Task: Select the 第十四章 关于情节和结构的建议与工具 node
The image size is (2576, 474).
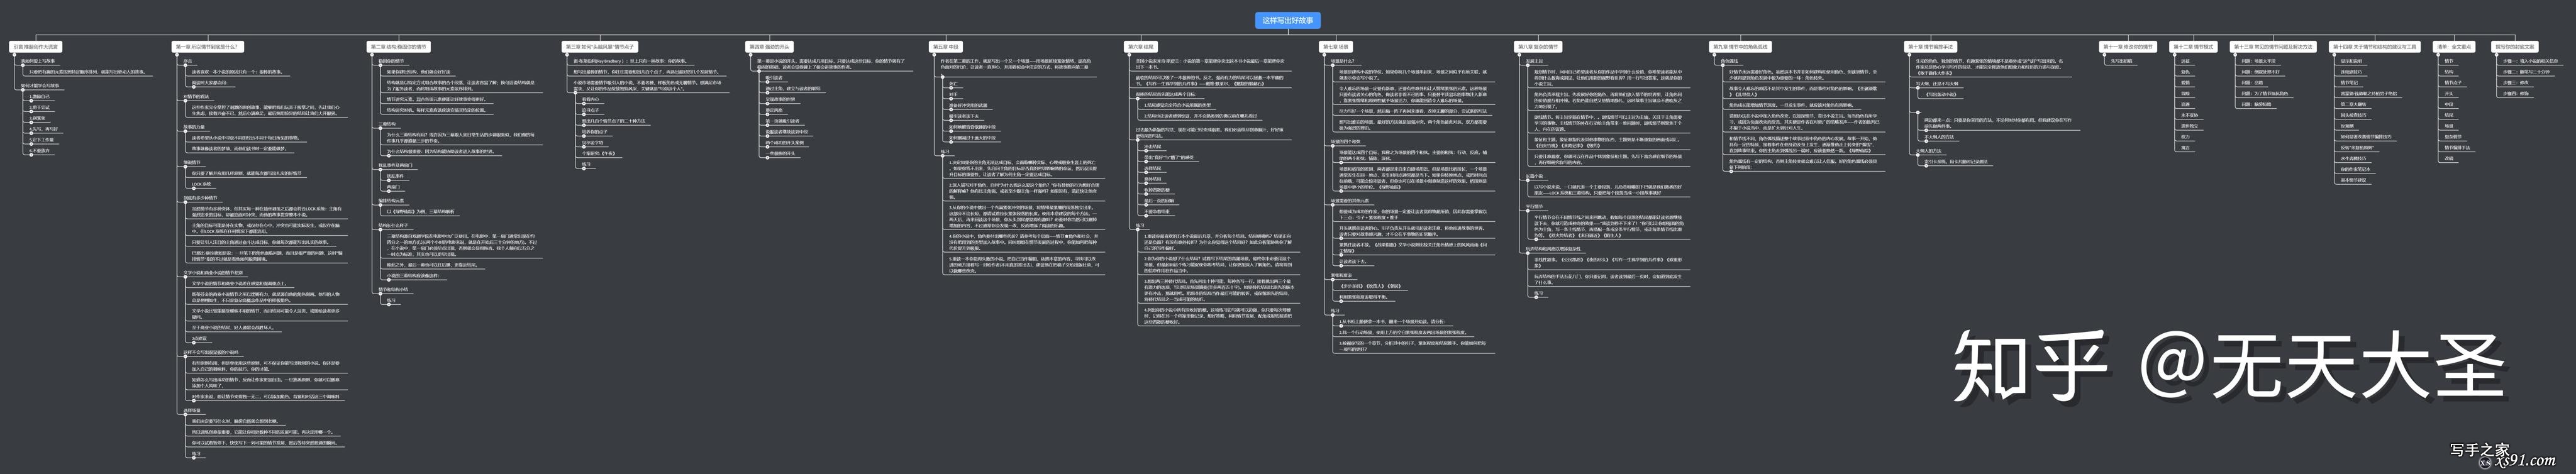Action: tap(2375, 47)
